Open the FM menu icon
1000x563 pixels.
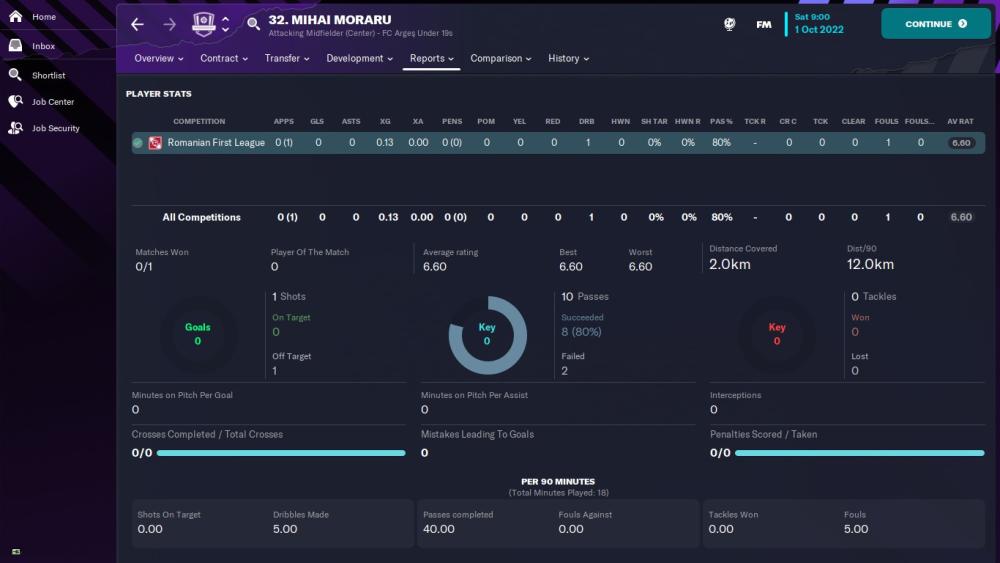(764, 24)
